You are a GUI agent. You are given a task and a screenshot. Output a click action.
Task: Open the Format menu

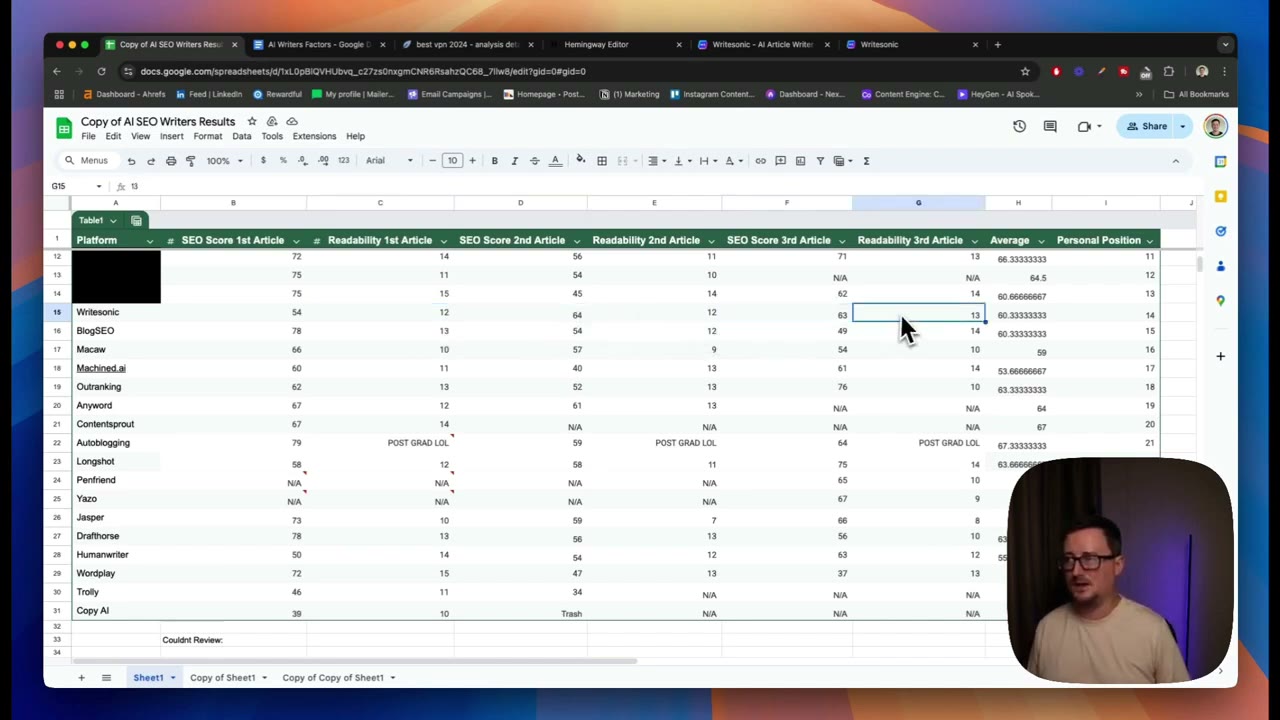(x=208, y=136)
